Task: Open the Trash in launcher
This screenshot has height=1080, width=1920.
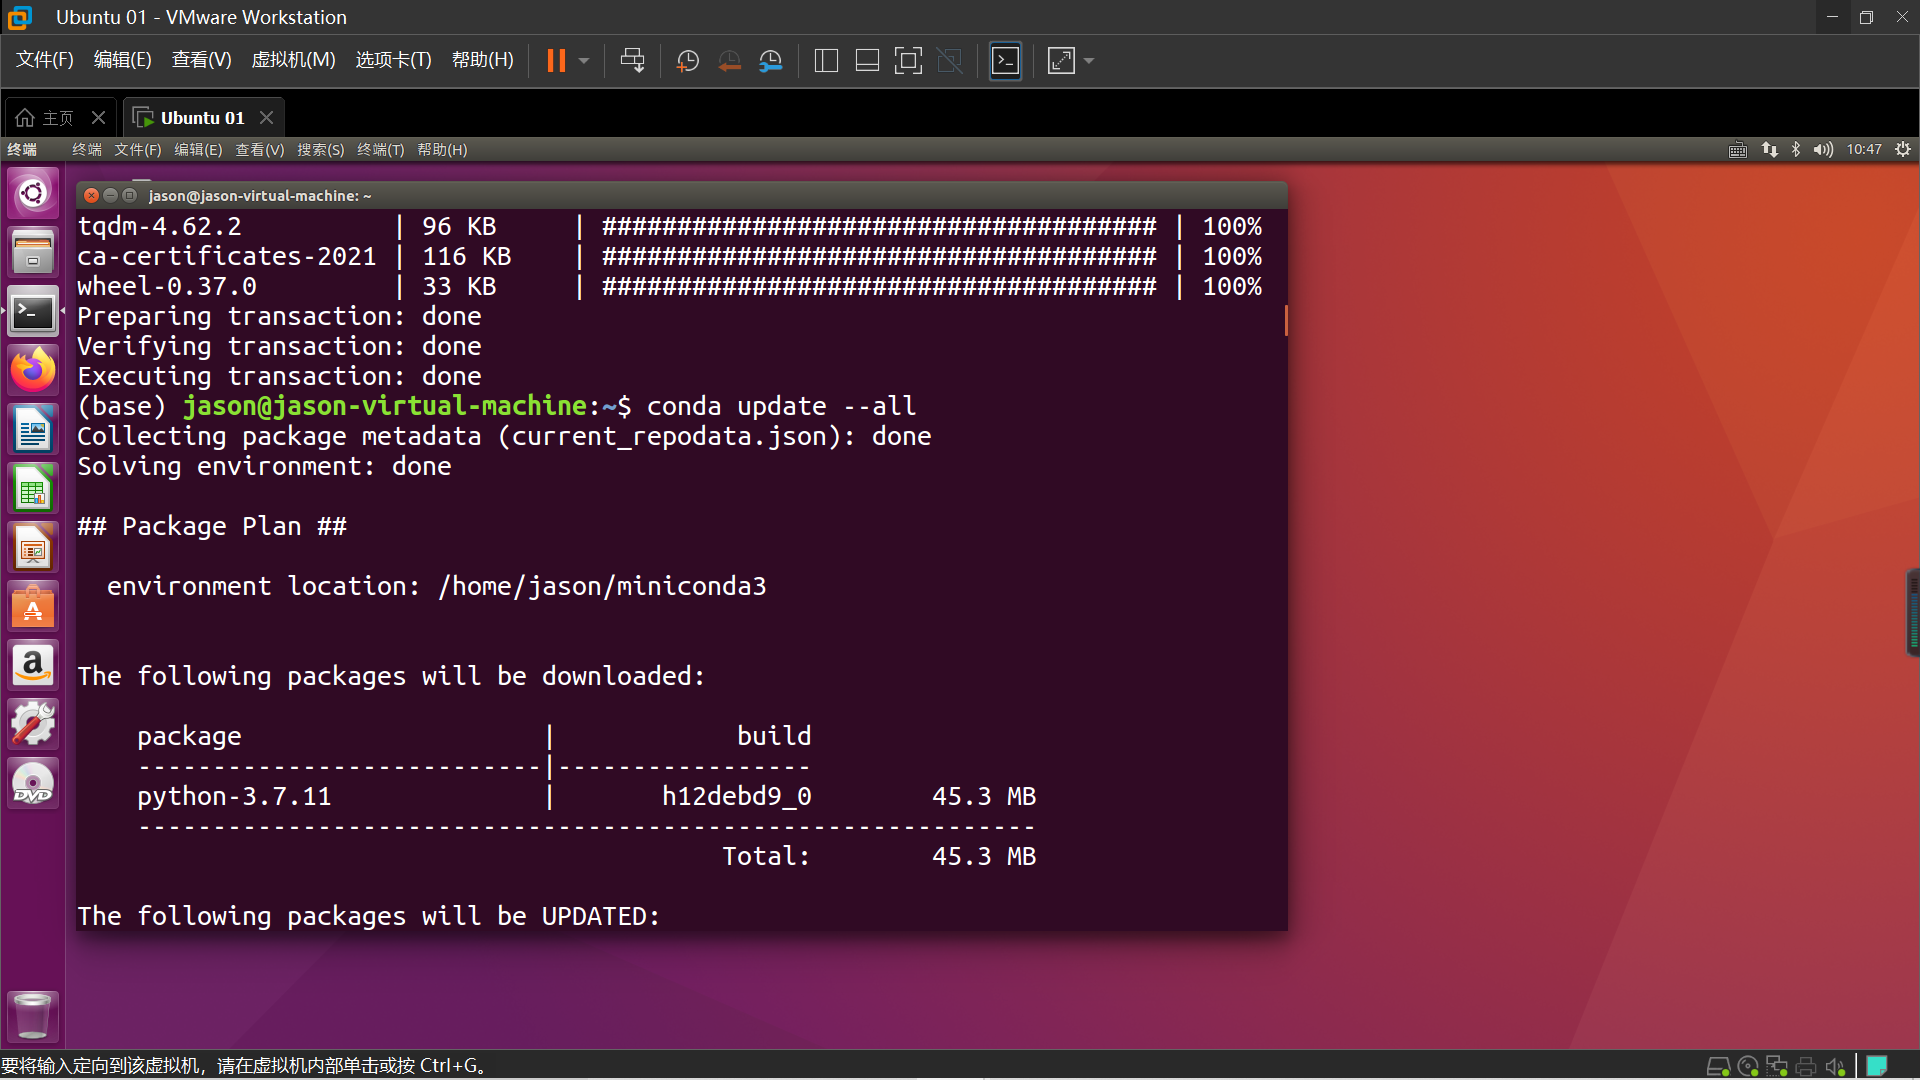Action: pos(33,1016)
